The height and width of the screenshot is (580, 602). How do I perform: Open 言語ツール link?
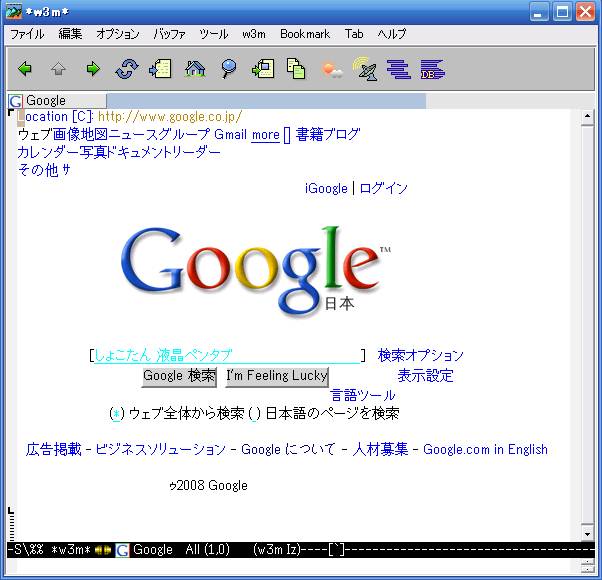point(362,395)
